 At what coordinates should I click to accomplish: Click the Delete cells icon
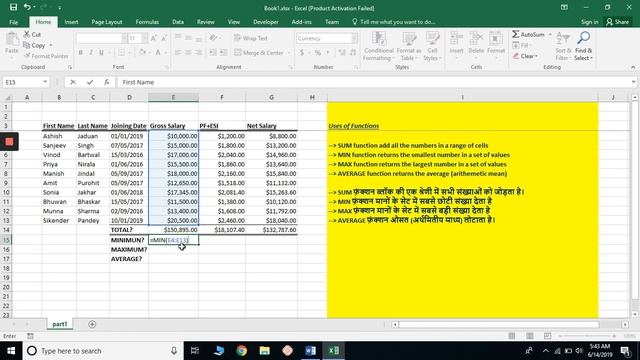tap(476, 39)
